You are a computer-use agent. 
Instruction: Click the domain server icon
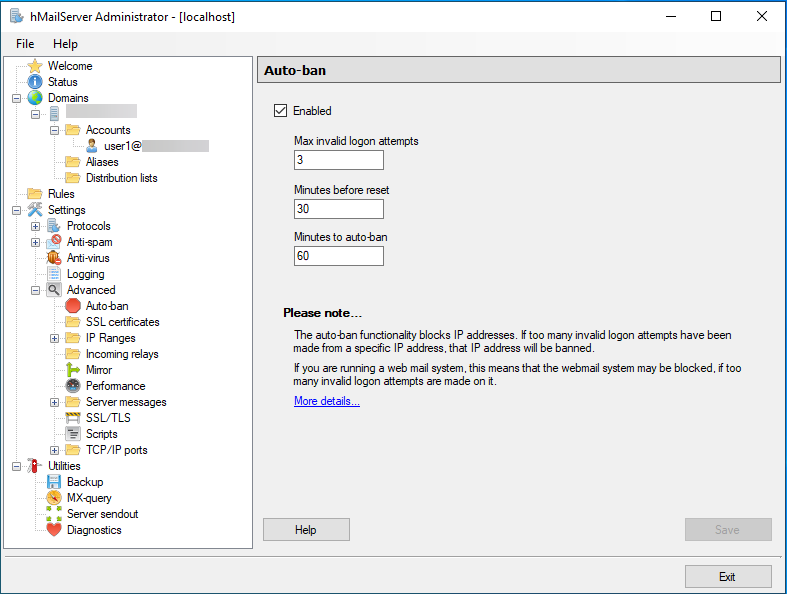click(54, 114)
